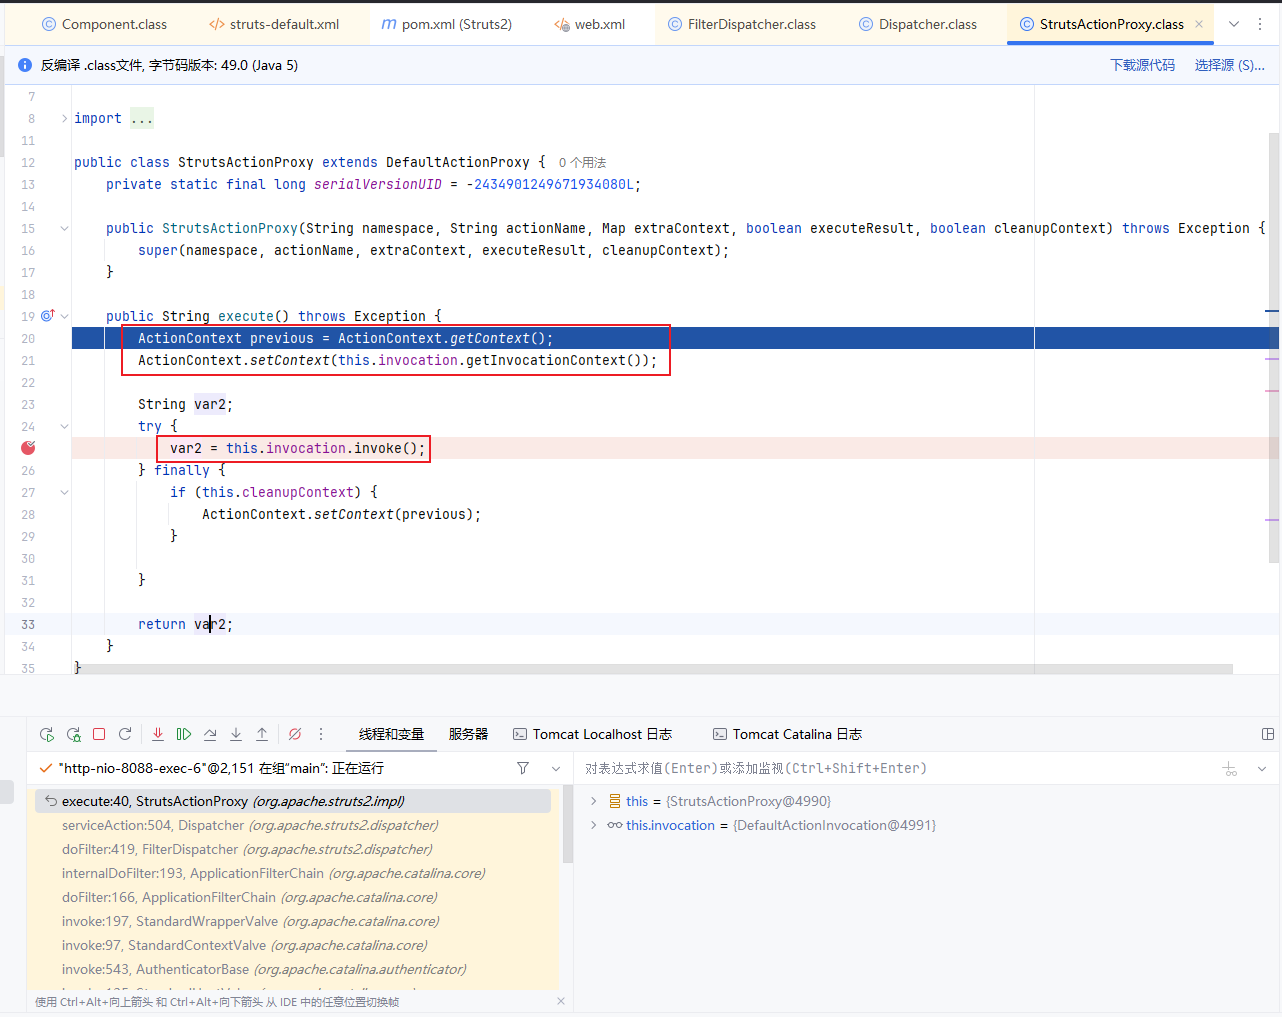Switch to the Component.class tab
1282x1017 pixels.
pos(104,24)
